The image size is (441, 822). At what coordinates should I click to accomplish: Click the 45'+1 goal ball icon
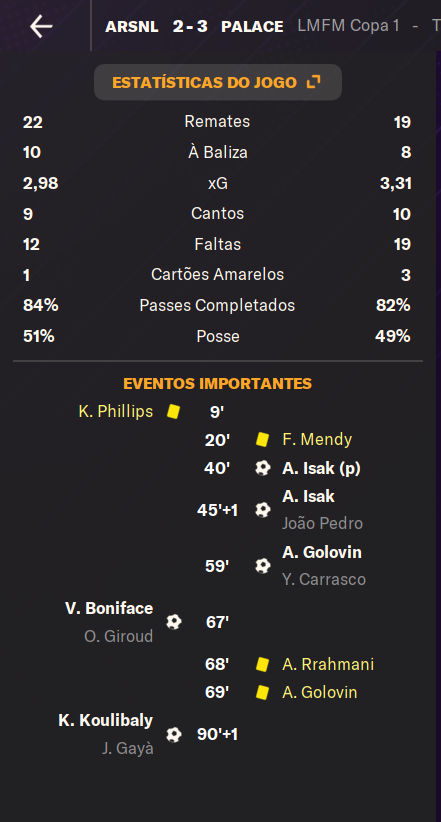[263, 510]
